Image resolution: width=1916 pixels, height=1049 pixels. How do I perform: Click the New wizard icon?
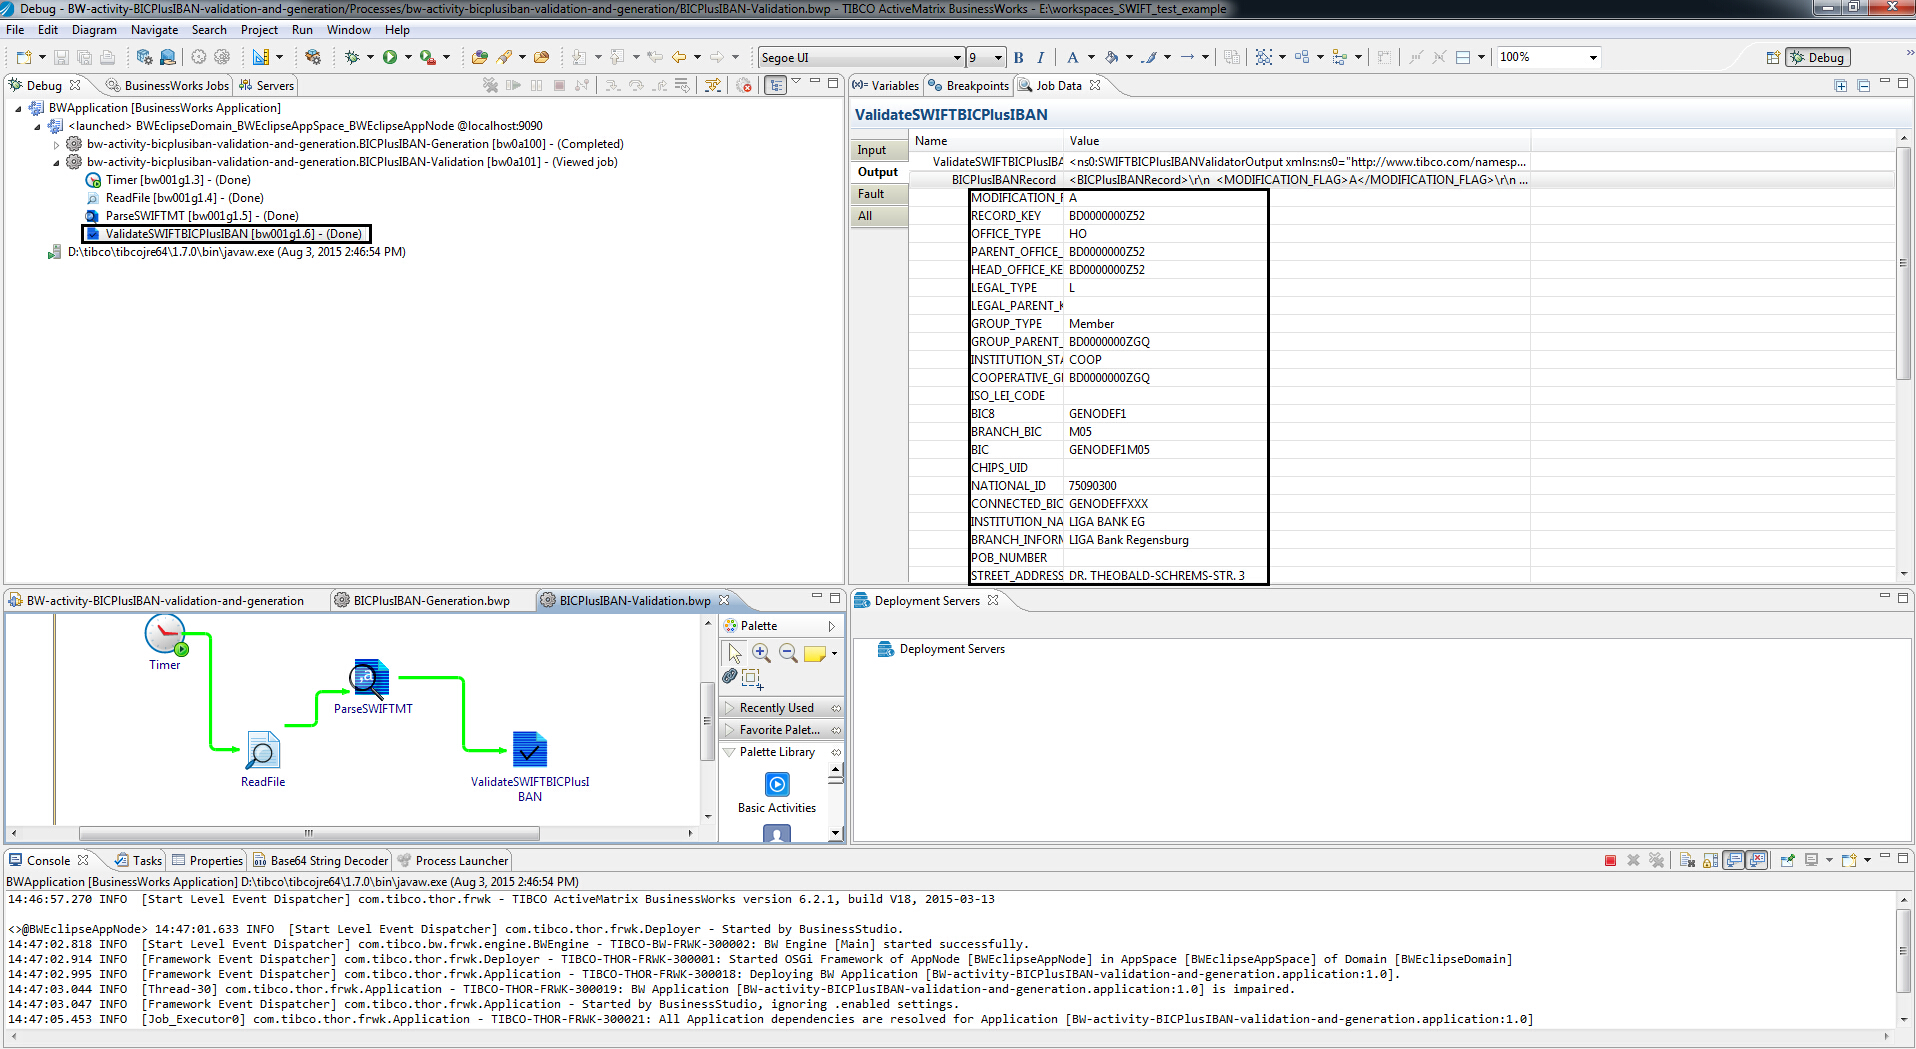click(x=24, y=57)
